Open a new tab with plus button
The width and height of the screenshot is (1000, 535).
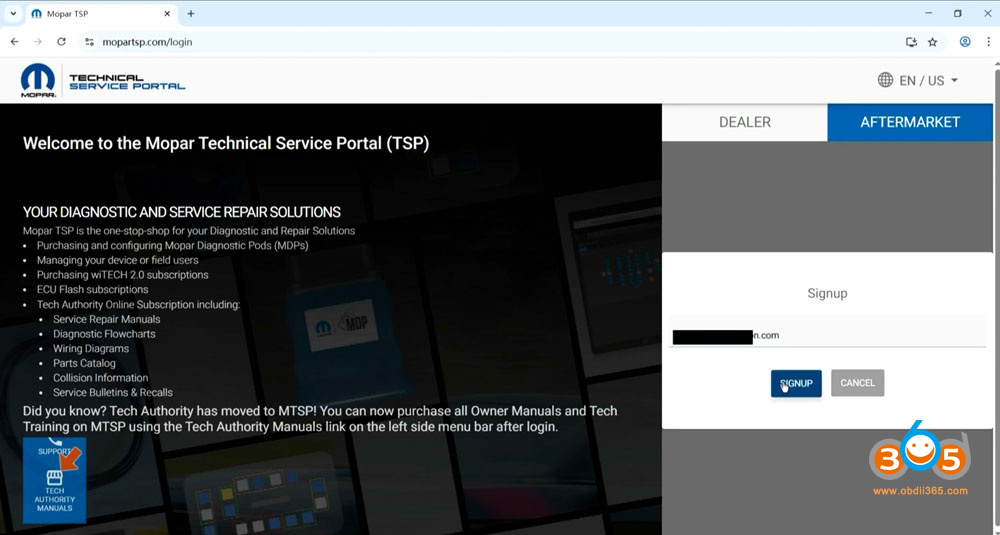click(x=191, y=14)
